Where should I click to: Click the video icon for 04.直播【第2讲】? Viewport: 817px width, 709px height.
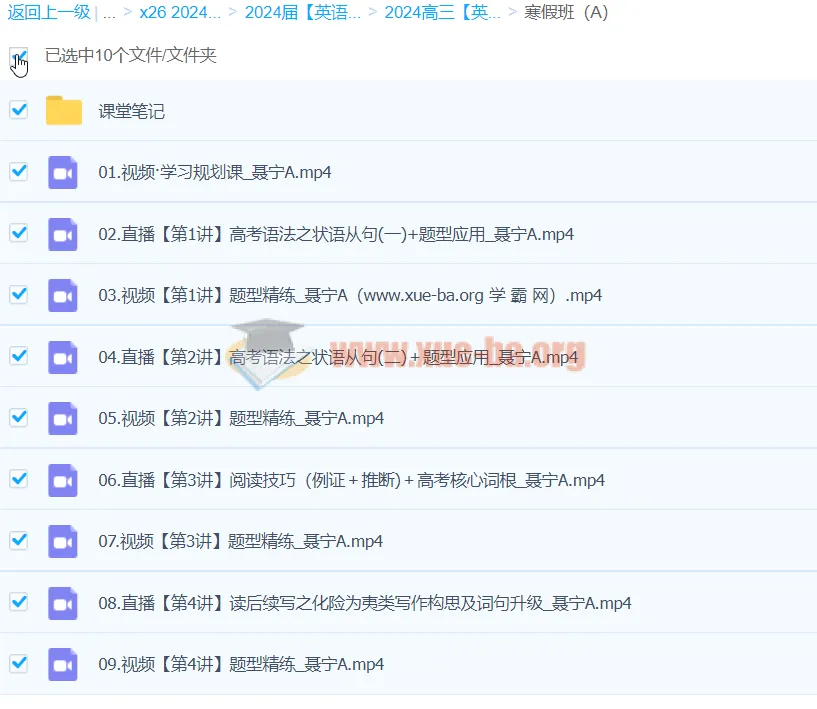(63, 356)
